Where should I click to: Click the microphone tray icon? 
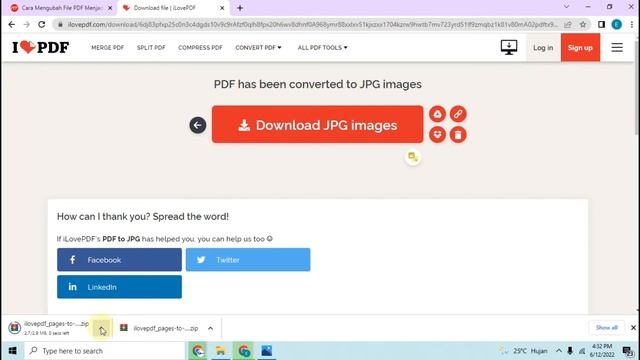point(570,351)
